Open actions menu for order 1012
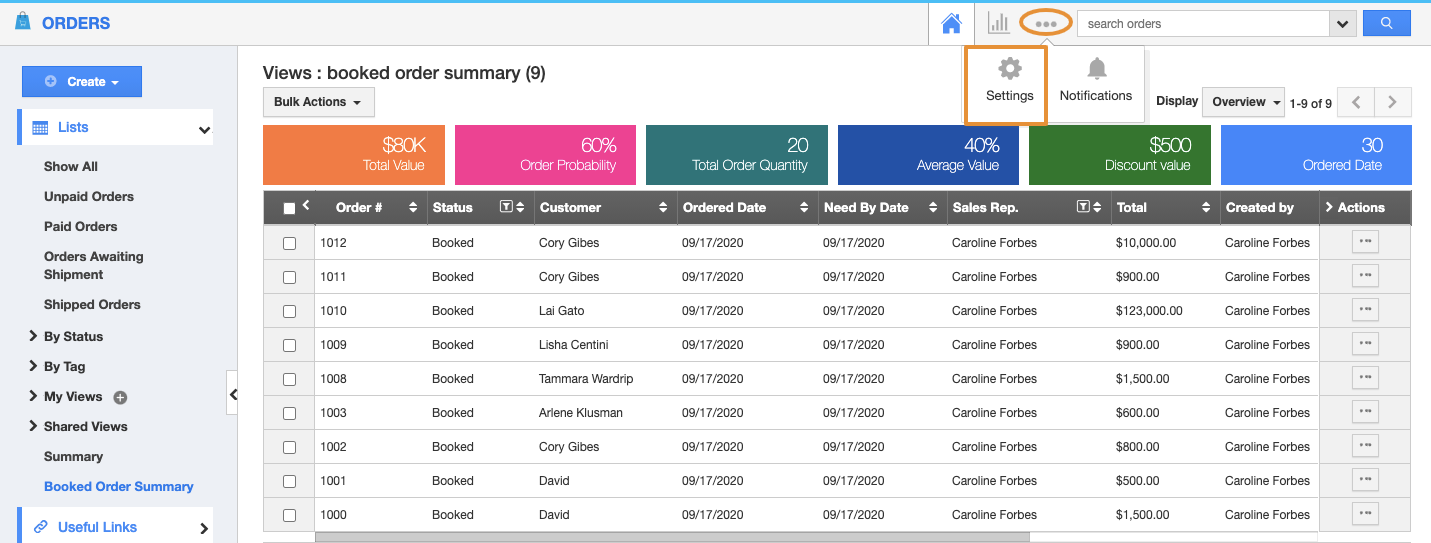Viewport: 1431px width, 543px height. tap(1365, 242)
